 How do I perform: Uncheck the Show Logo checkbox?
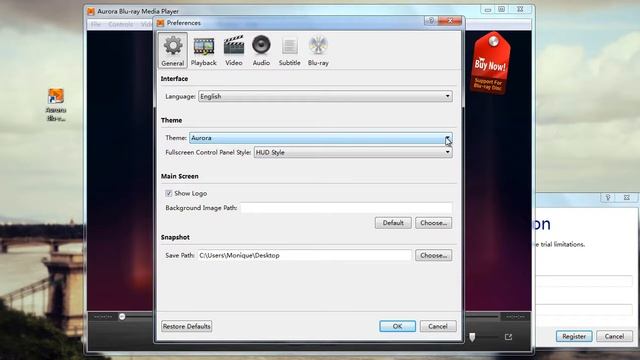[169, 193]
